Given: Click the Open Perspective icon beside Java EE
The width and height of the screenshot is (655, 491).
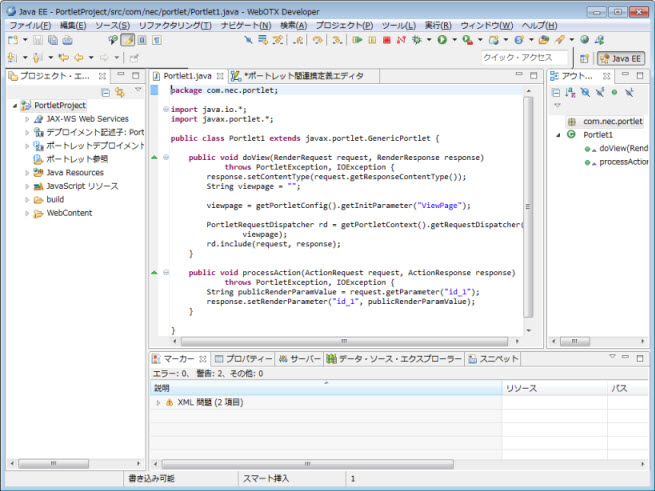Looking at the screenshot, I should 583,58.
